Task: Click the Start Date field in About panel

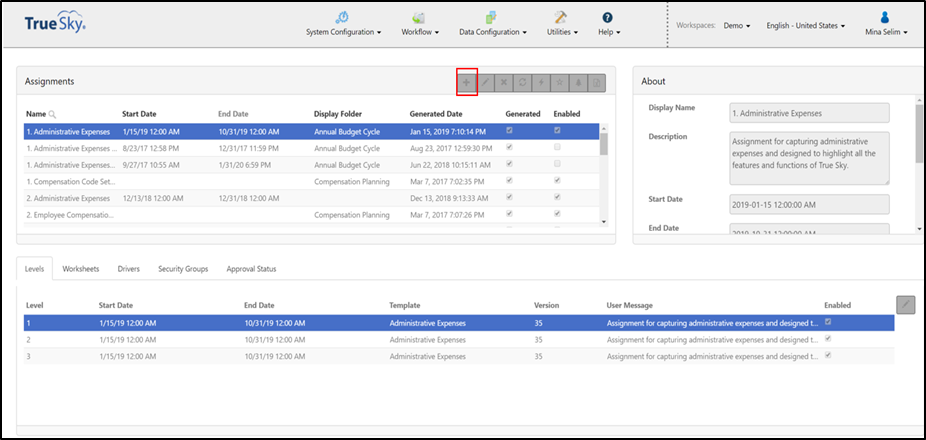Action: click(x=809, y=204)
